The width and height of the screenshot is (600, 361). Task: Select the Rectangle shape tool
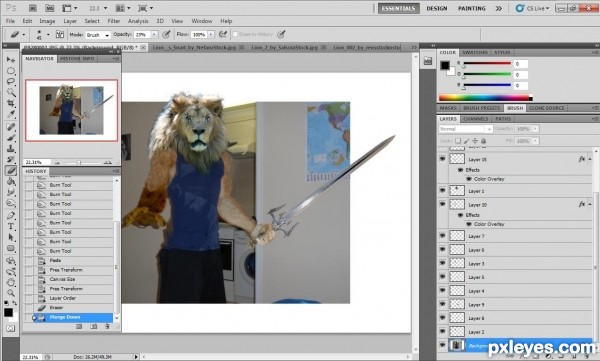(x=11, y=248)
